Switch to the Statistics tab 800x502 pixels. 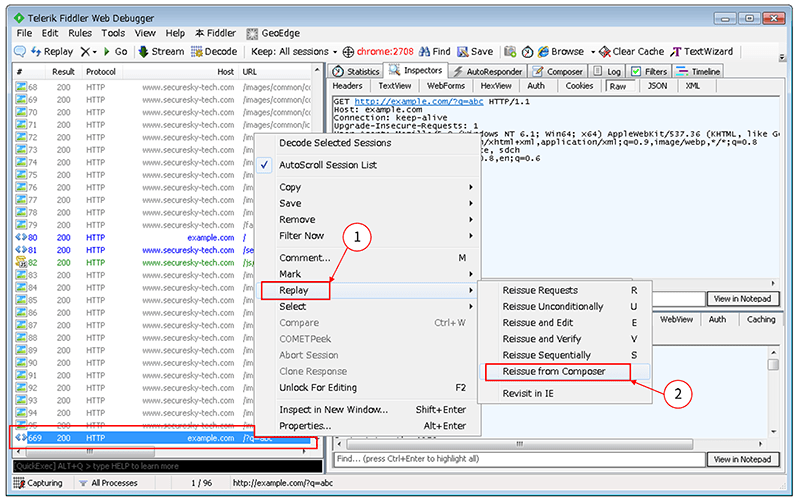[x=356, y=71]
